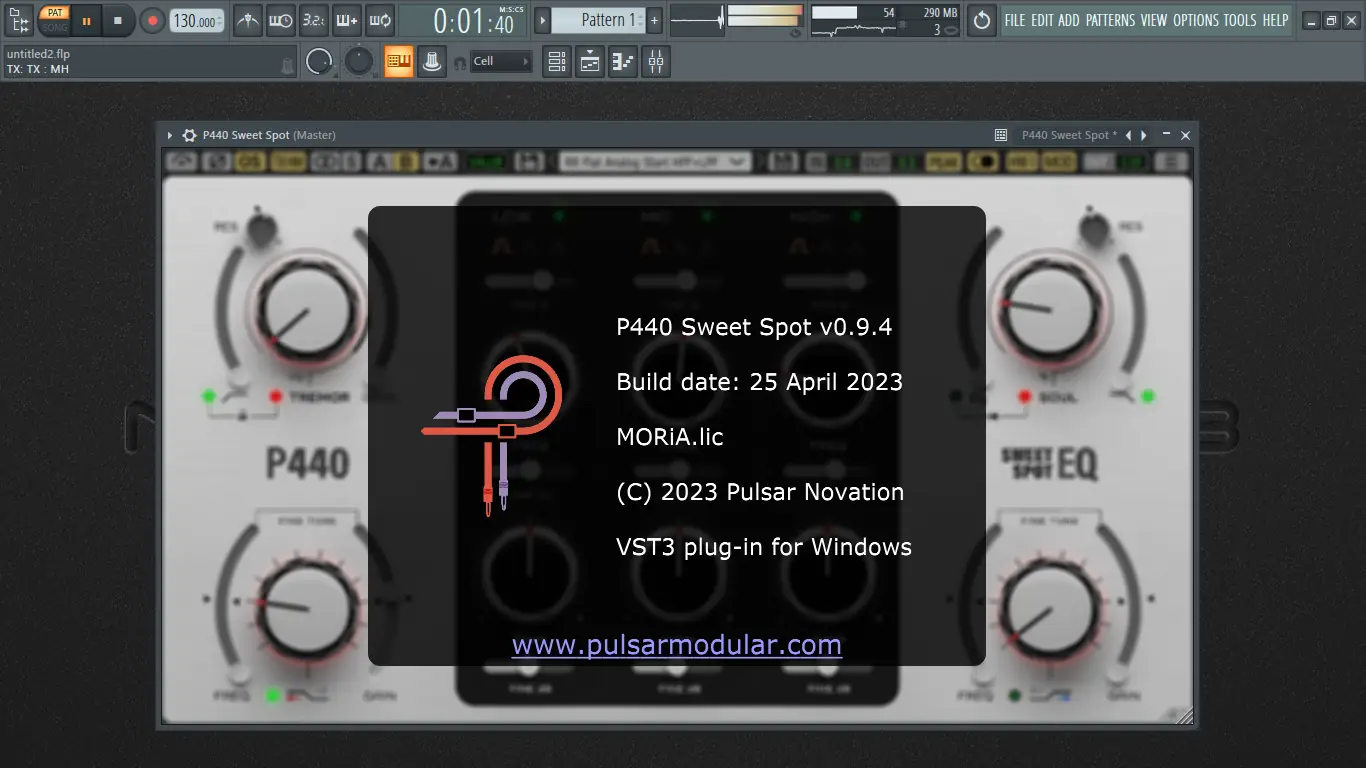
Task: Toggle the red record button
Action: click(x=152, y=20)
